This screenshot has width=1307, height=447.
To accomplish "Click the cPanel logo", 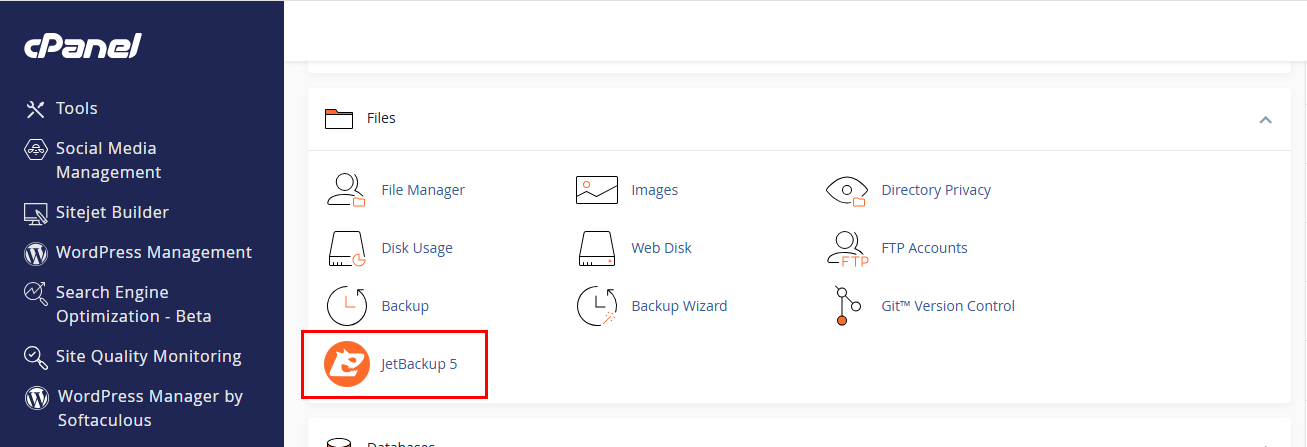I will pos(83,46).
